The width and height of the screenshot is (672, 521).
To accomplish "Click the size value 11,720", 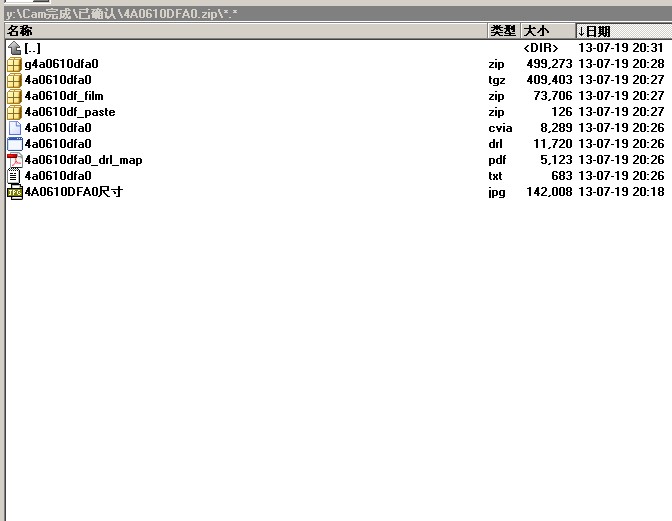I will click(x=553, y=144).
